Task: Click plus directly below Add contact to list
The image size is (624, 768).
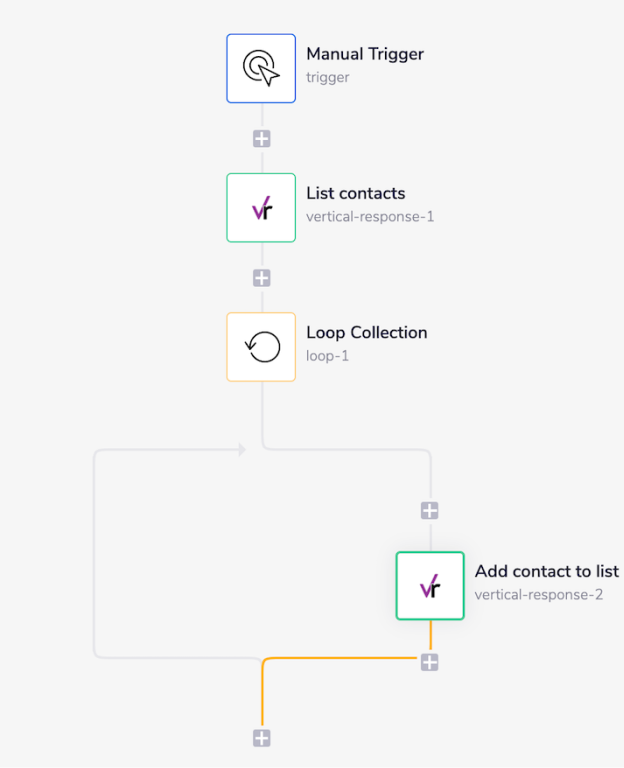Action: coord(430,662)
